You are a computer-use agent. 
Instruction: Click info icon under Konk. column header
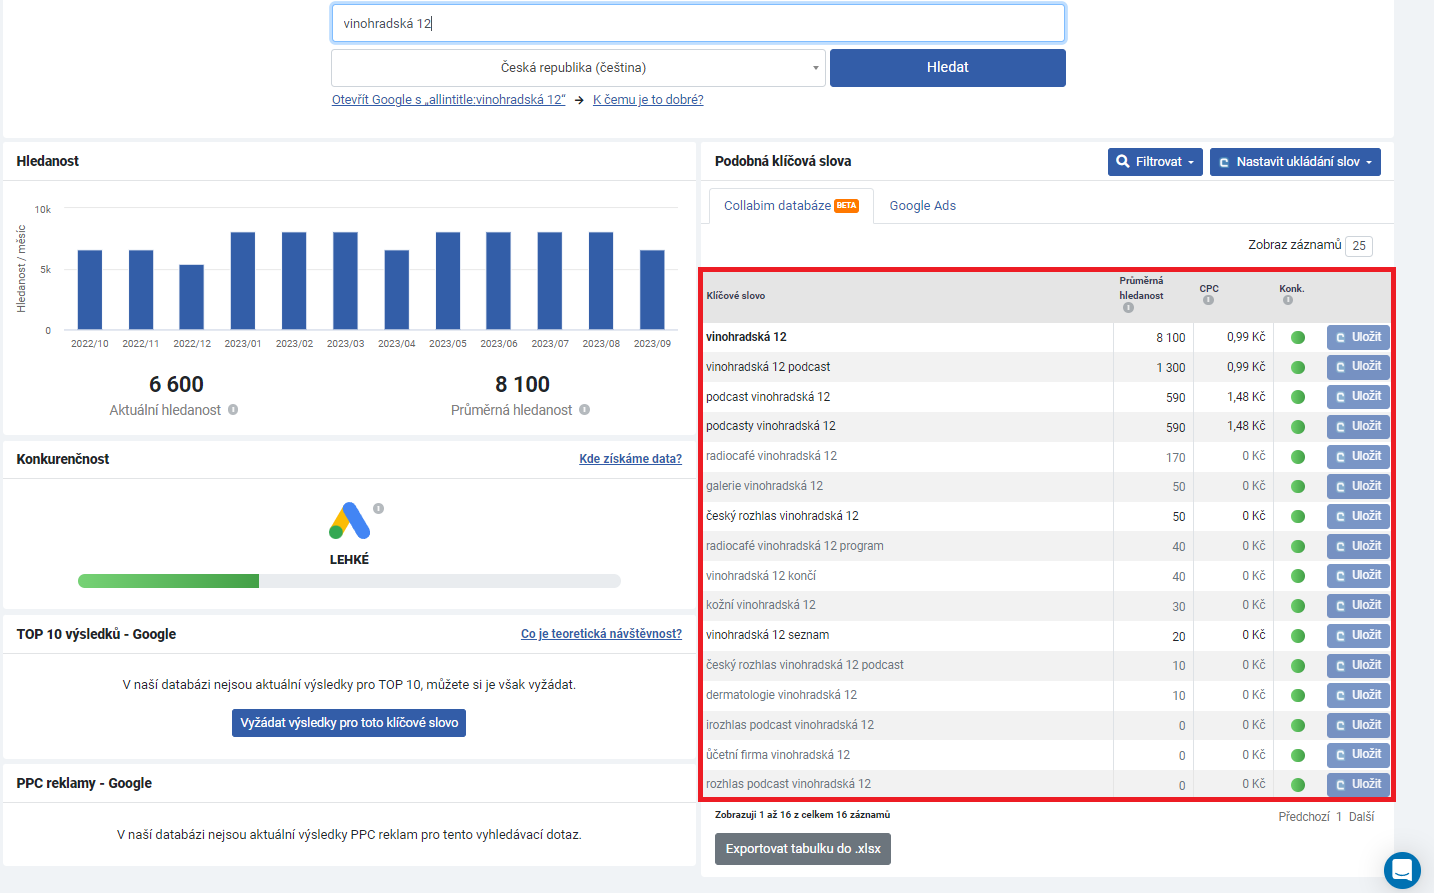[x=1288, y=300]
